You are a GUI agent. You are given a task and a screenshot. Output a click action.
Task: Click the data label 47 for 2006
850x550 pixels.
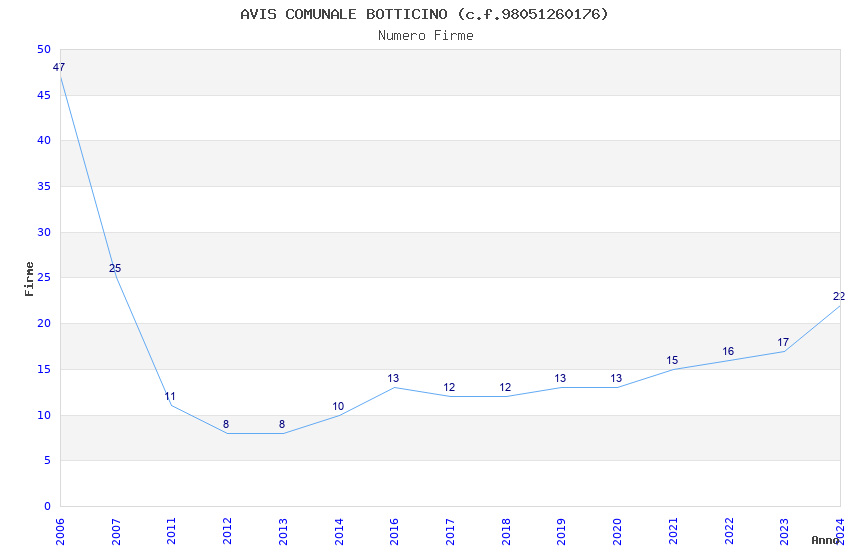(59, 67)
